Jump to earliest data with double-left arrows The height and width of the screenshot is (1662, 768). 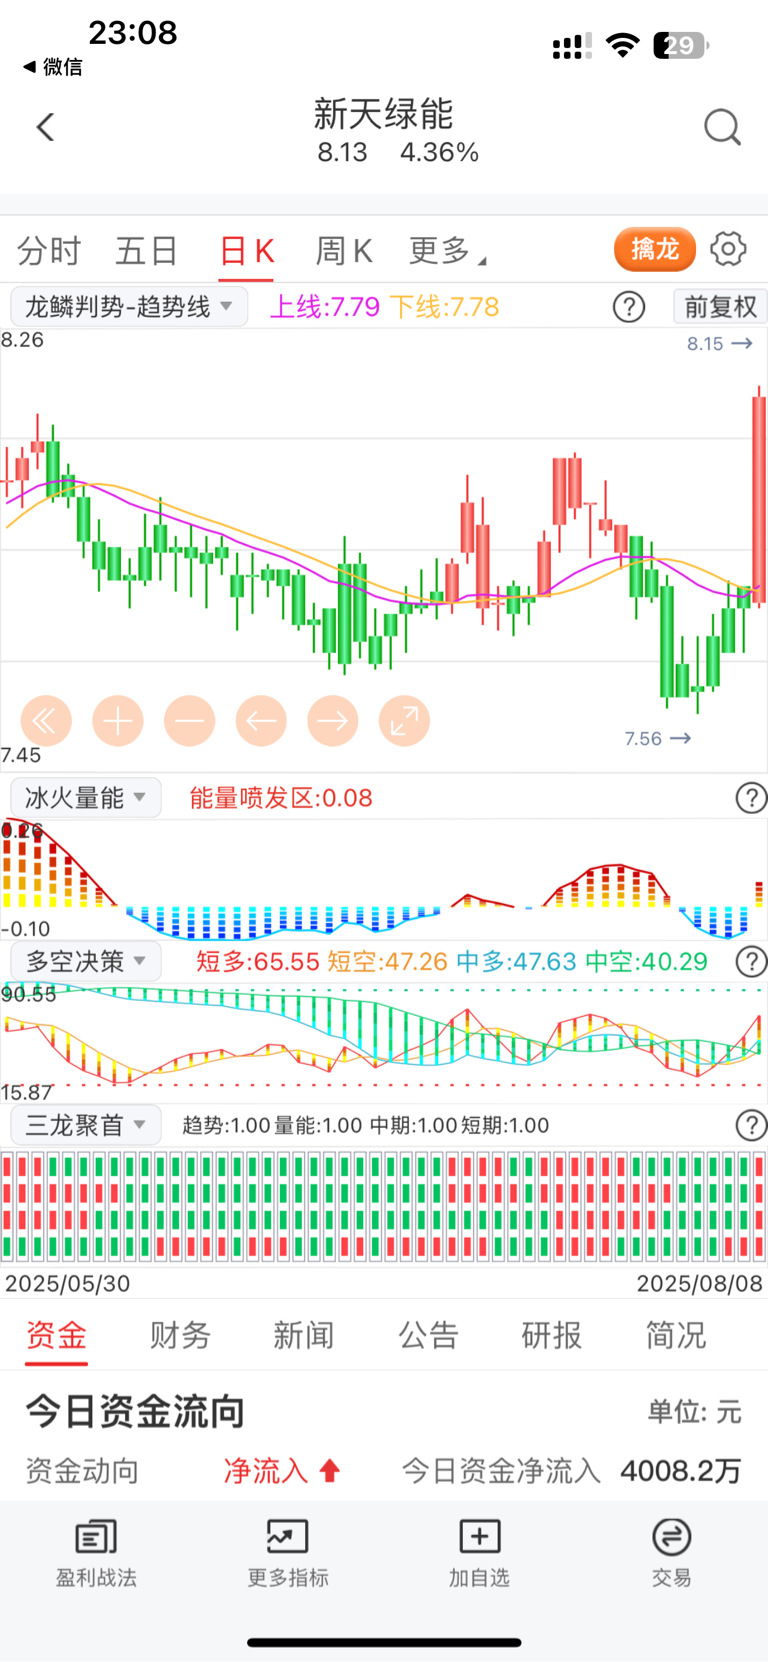coord(46,720)
